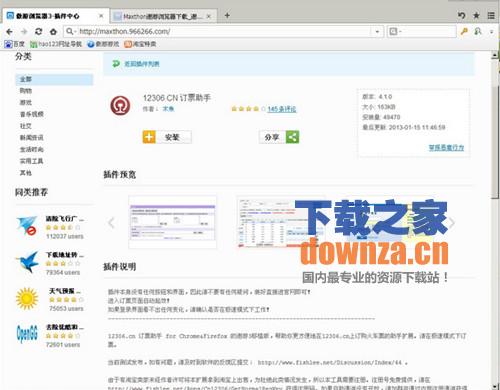
Task: Click the scrollbar down arrow at bottom
Action: pyautogui.click(x=495, y=386)
